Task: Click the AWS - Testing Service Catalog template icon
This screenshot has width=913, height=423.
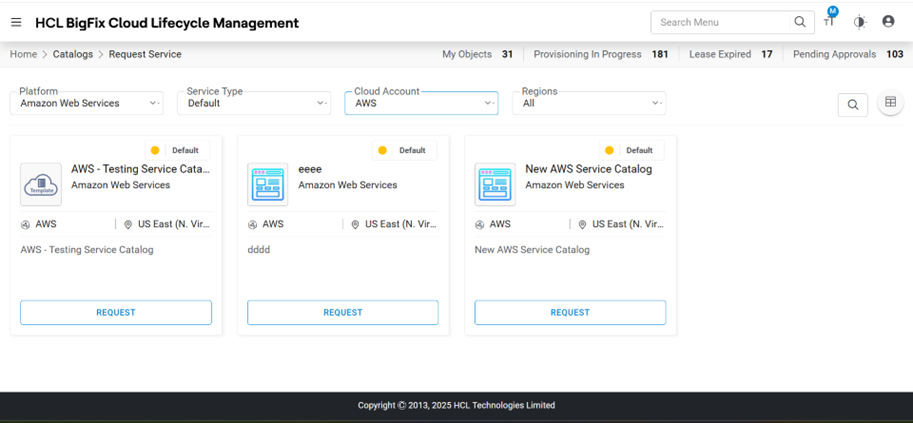Action: 41,184
